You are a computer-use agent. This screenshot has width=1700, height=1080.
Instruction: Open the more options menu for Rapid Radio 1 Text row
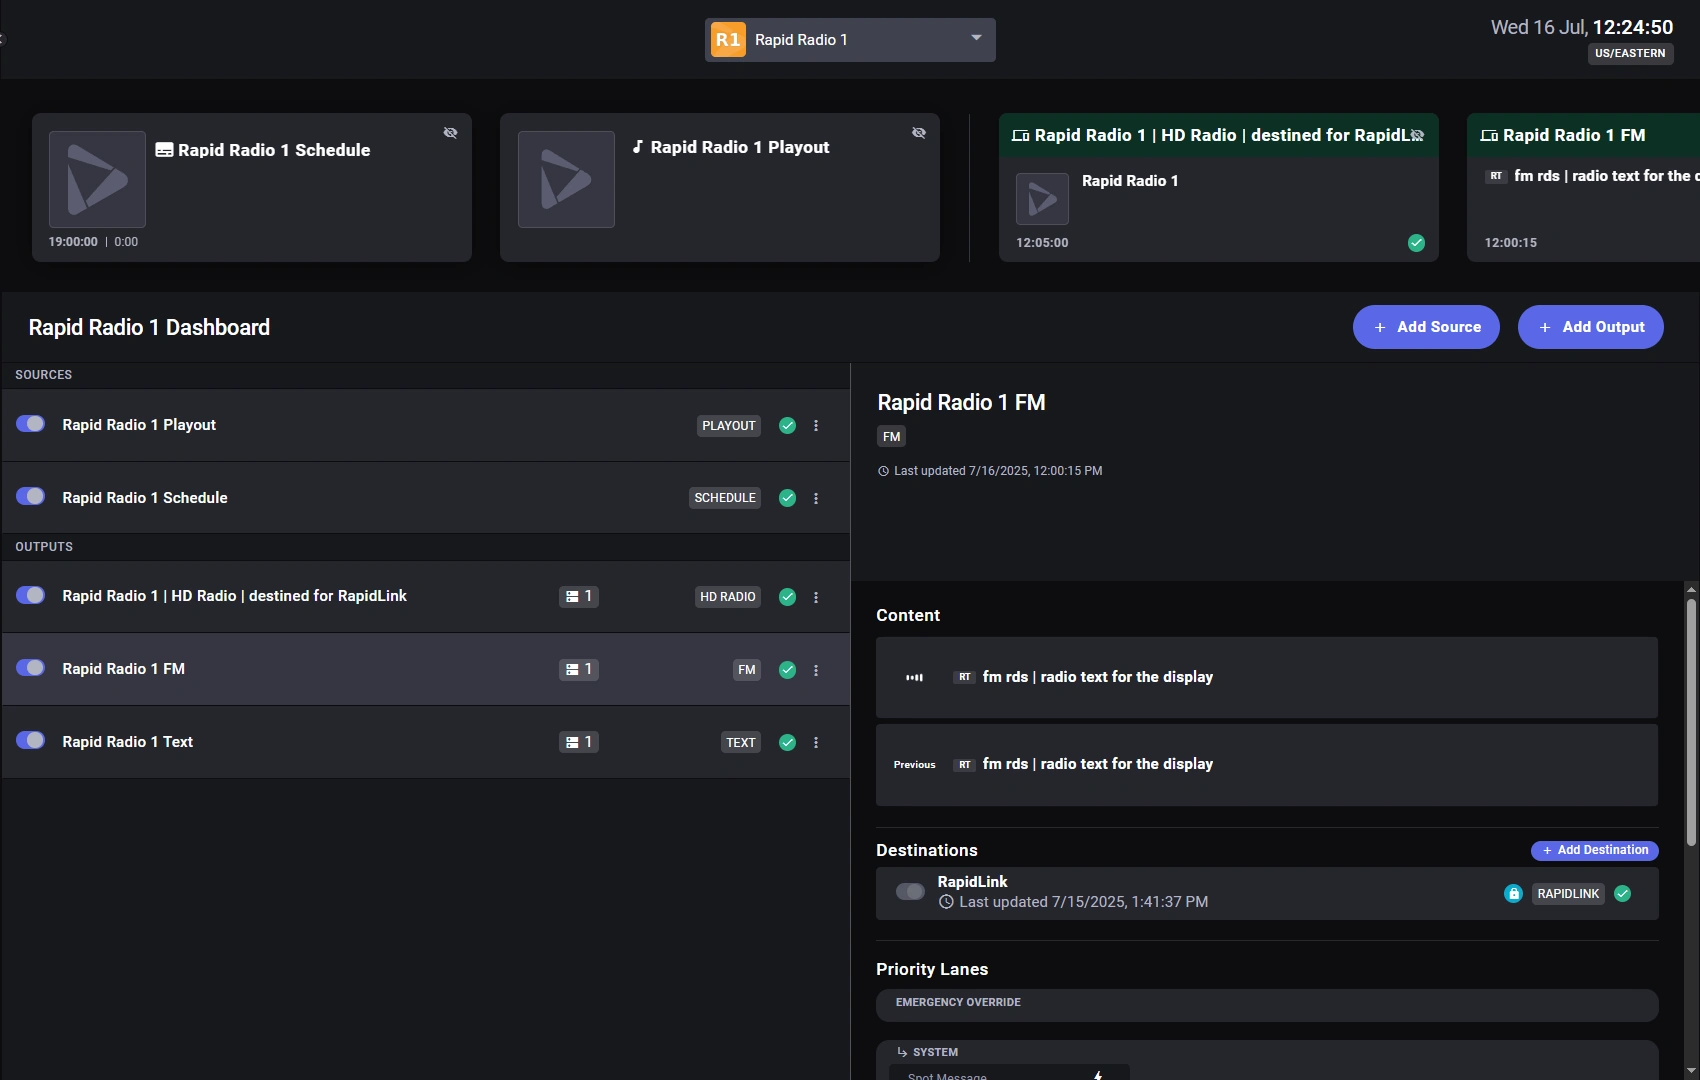tap(816, 742)
